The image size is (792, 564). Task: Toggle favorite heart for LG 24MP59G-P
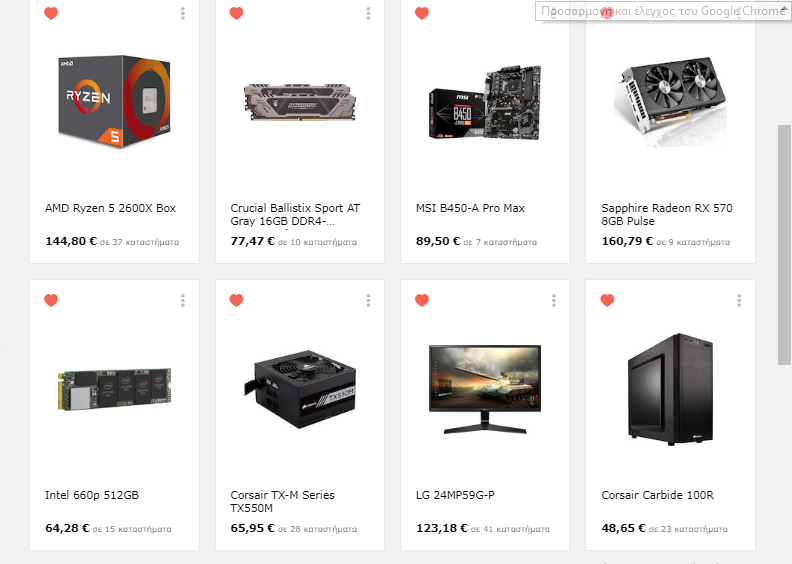(422, 300)
